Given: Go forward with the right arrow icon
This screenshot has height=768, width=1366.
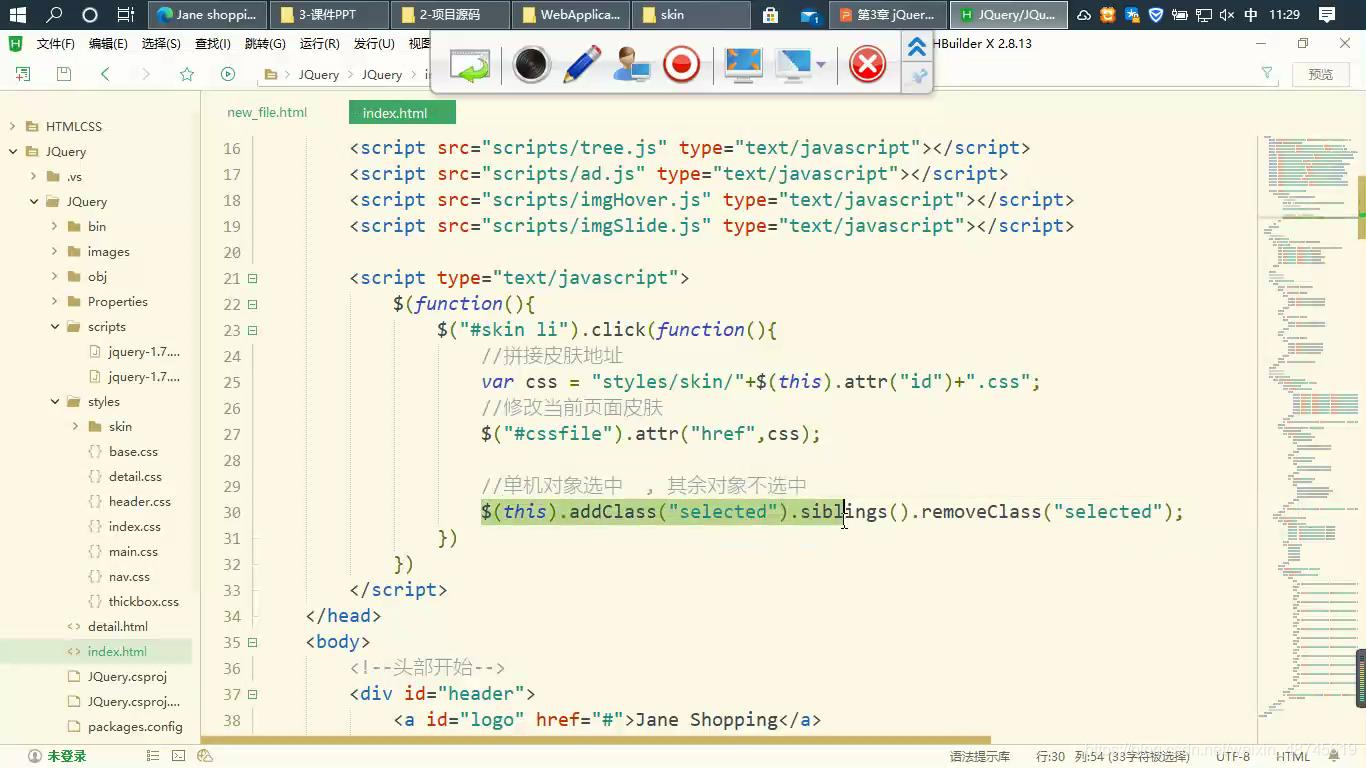Looking at the screenshot, I should (x=146, y=74).
